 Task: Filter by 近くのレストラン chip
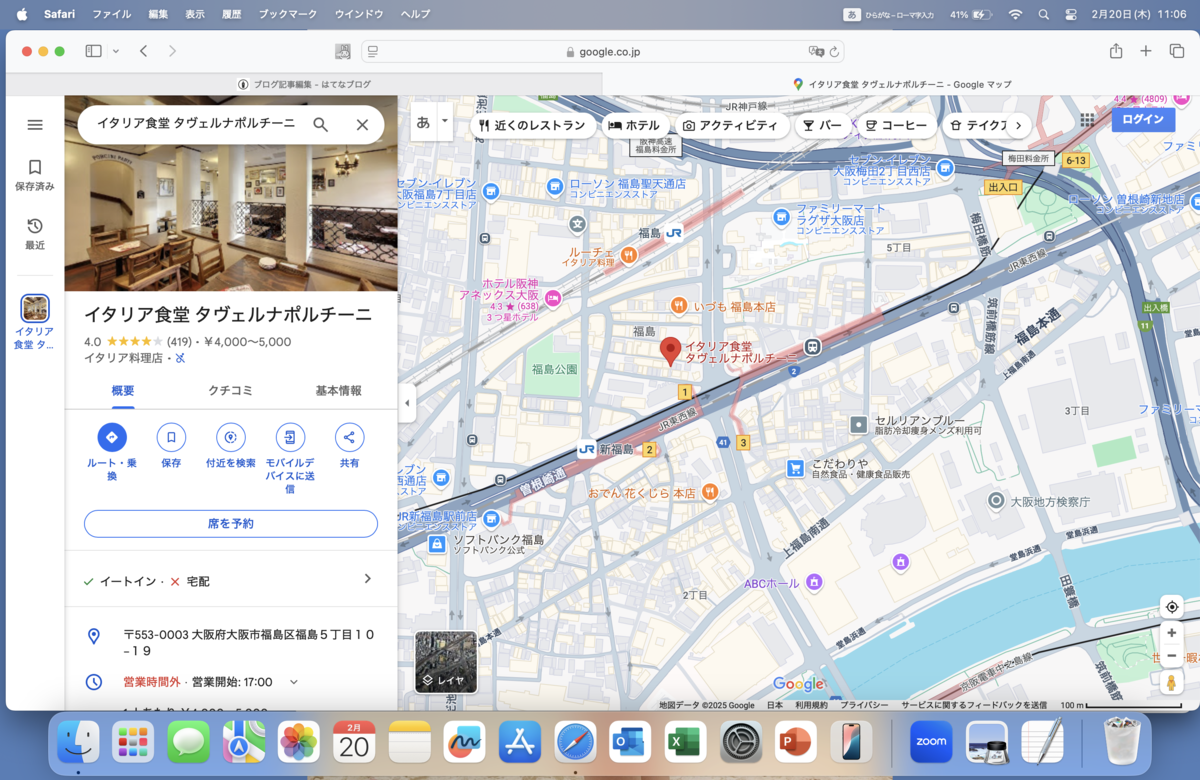pyautogui.click(x=531, y=125)
